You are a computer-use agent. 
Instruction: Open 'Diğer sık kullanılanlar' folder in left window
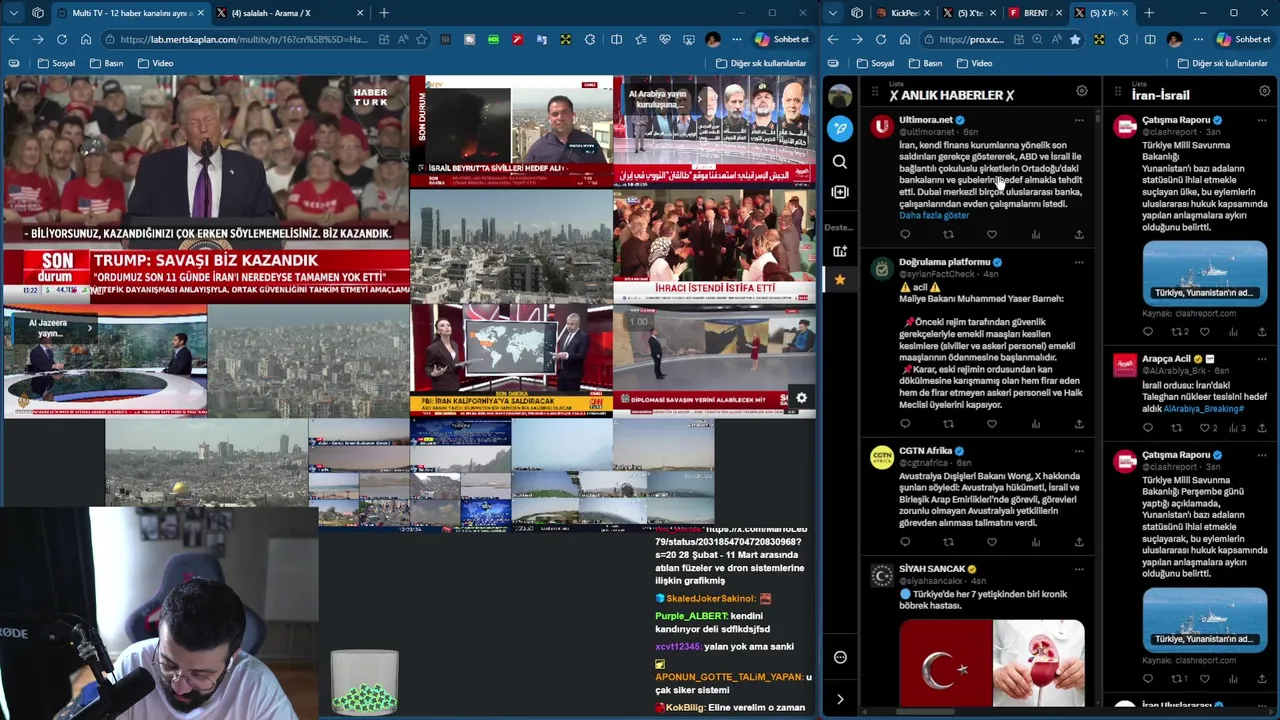coord(761,63)
